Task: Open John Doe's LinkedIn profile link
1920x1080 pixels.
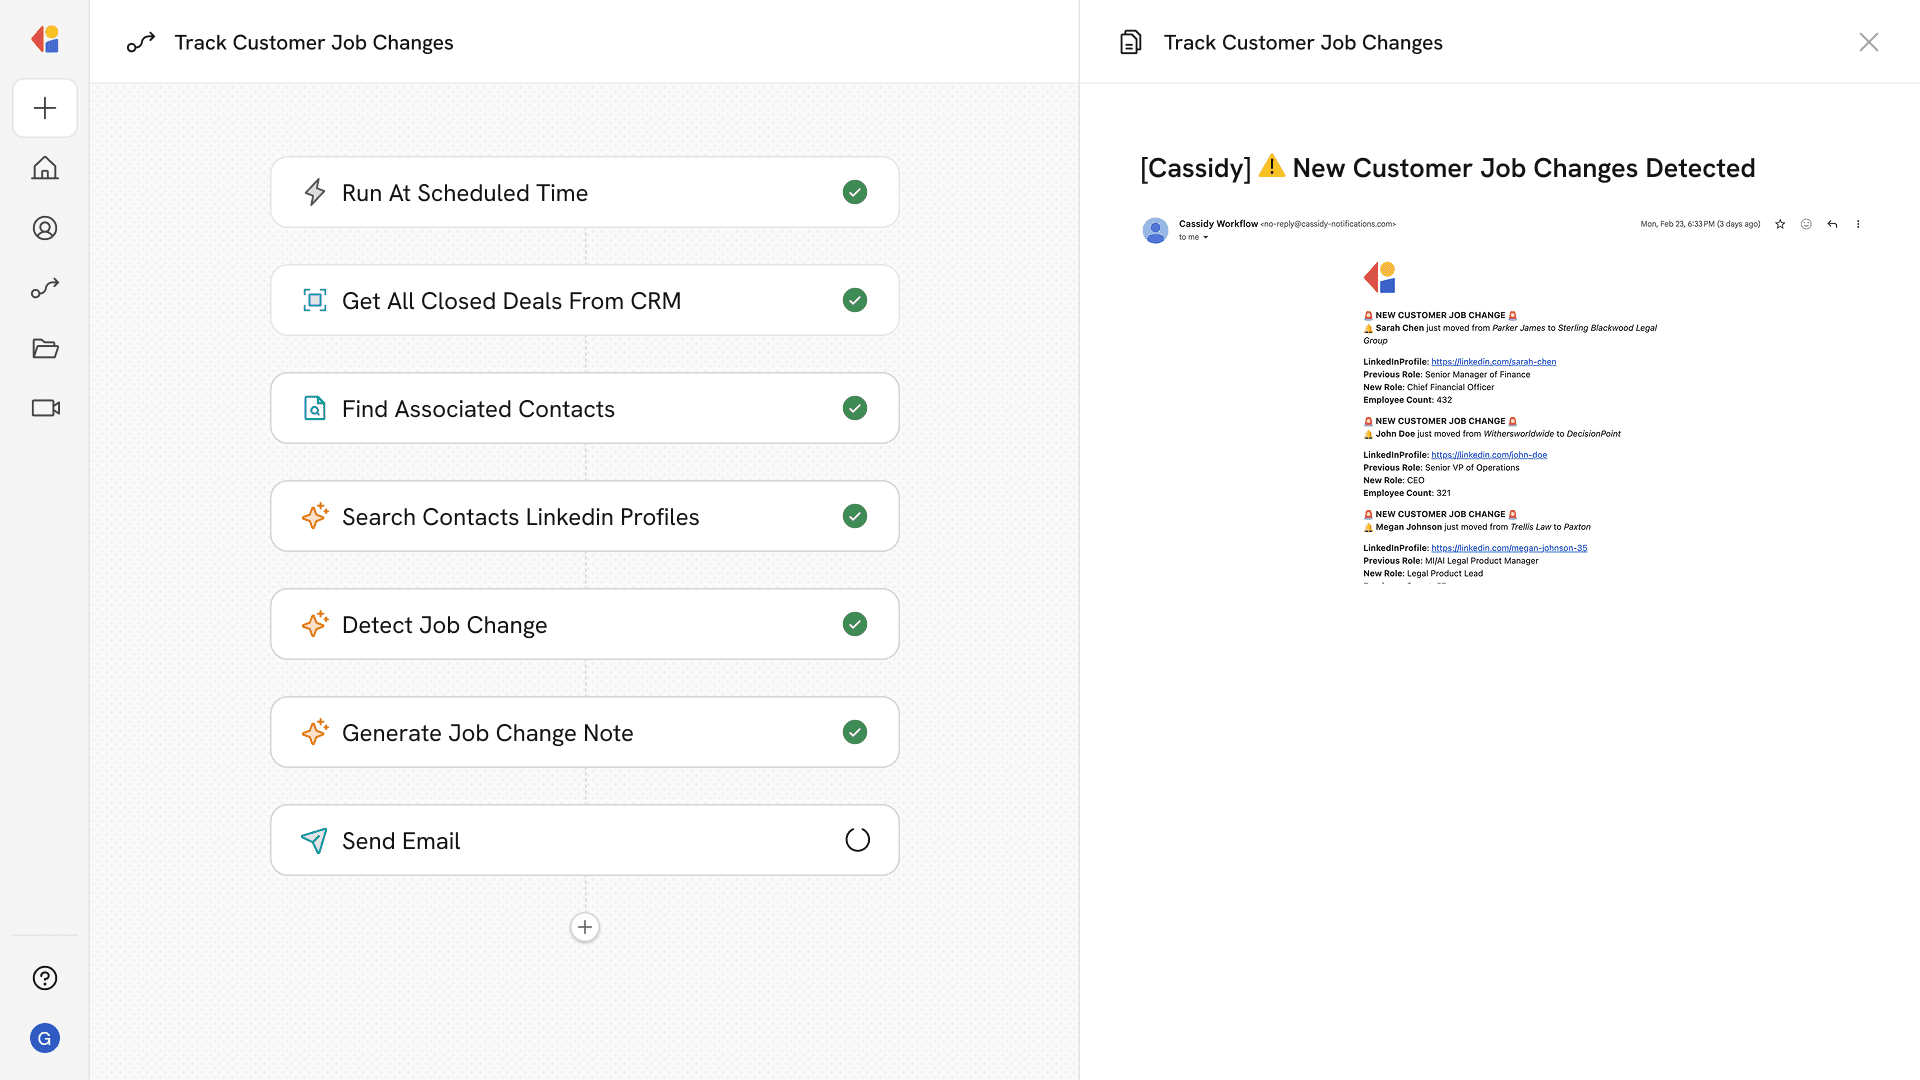Action: coord(1488,455)
